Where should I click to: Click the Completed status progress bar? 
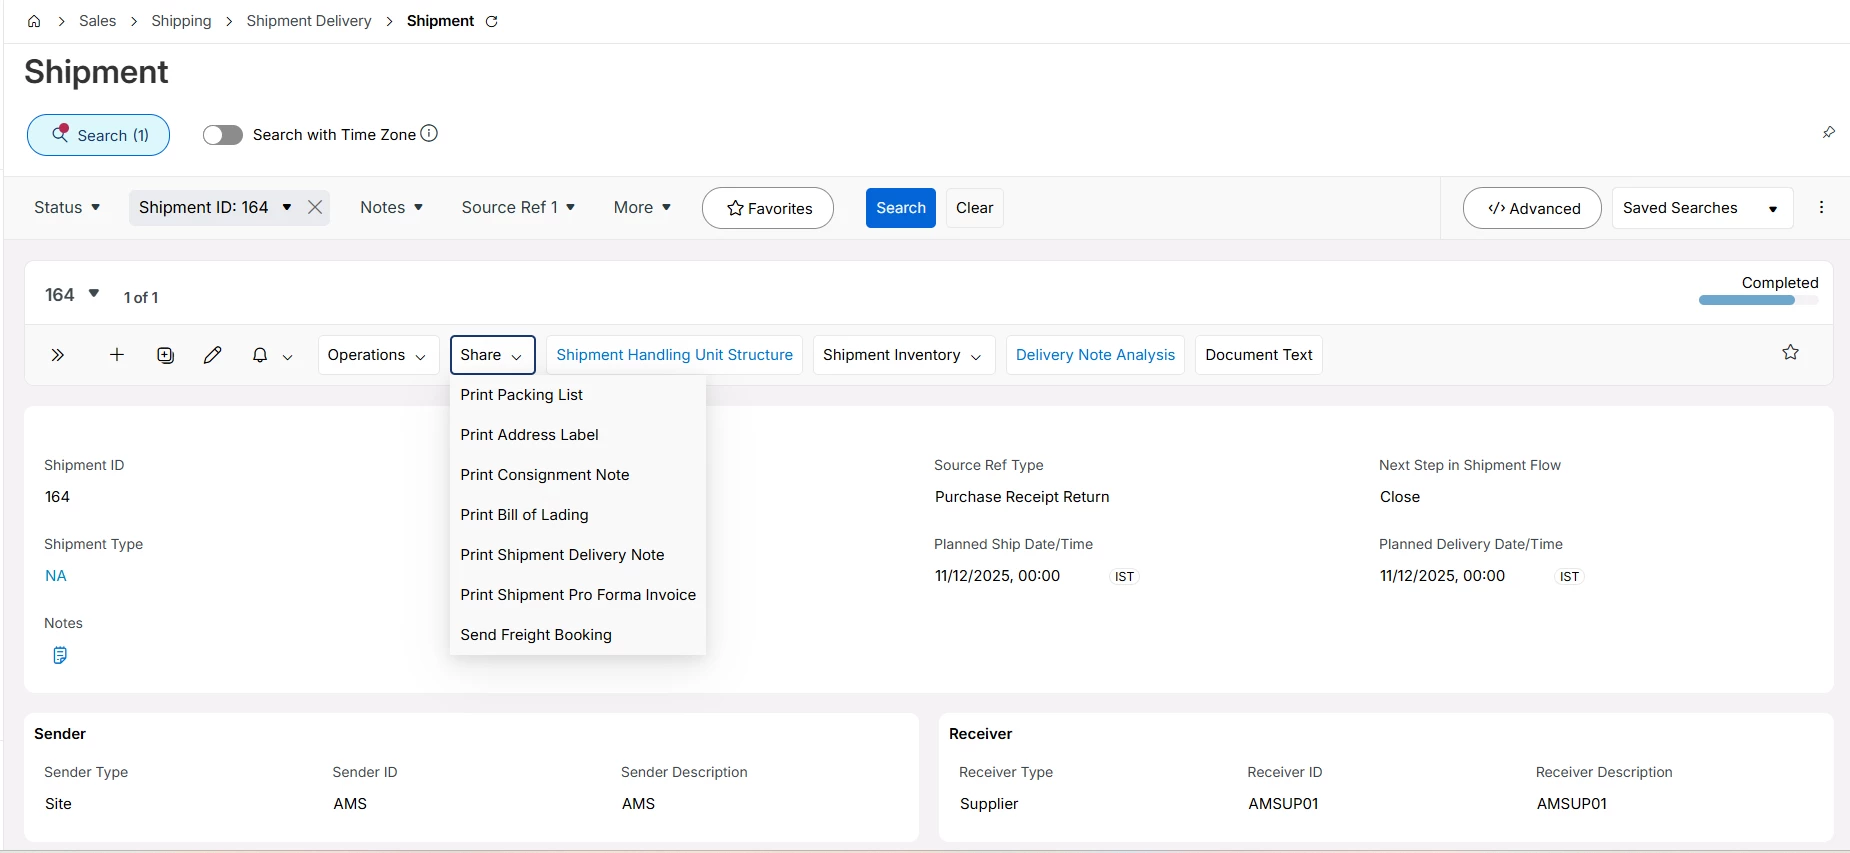pos(1757,300)
